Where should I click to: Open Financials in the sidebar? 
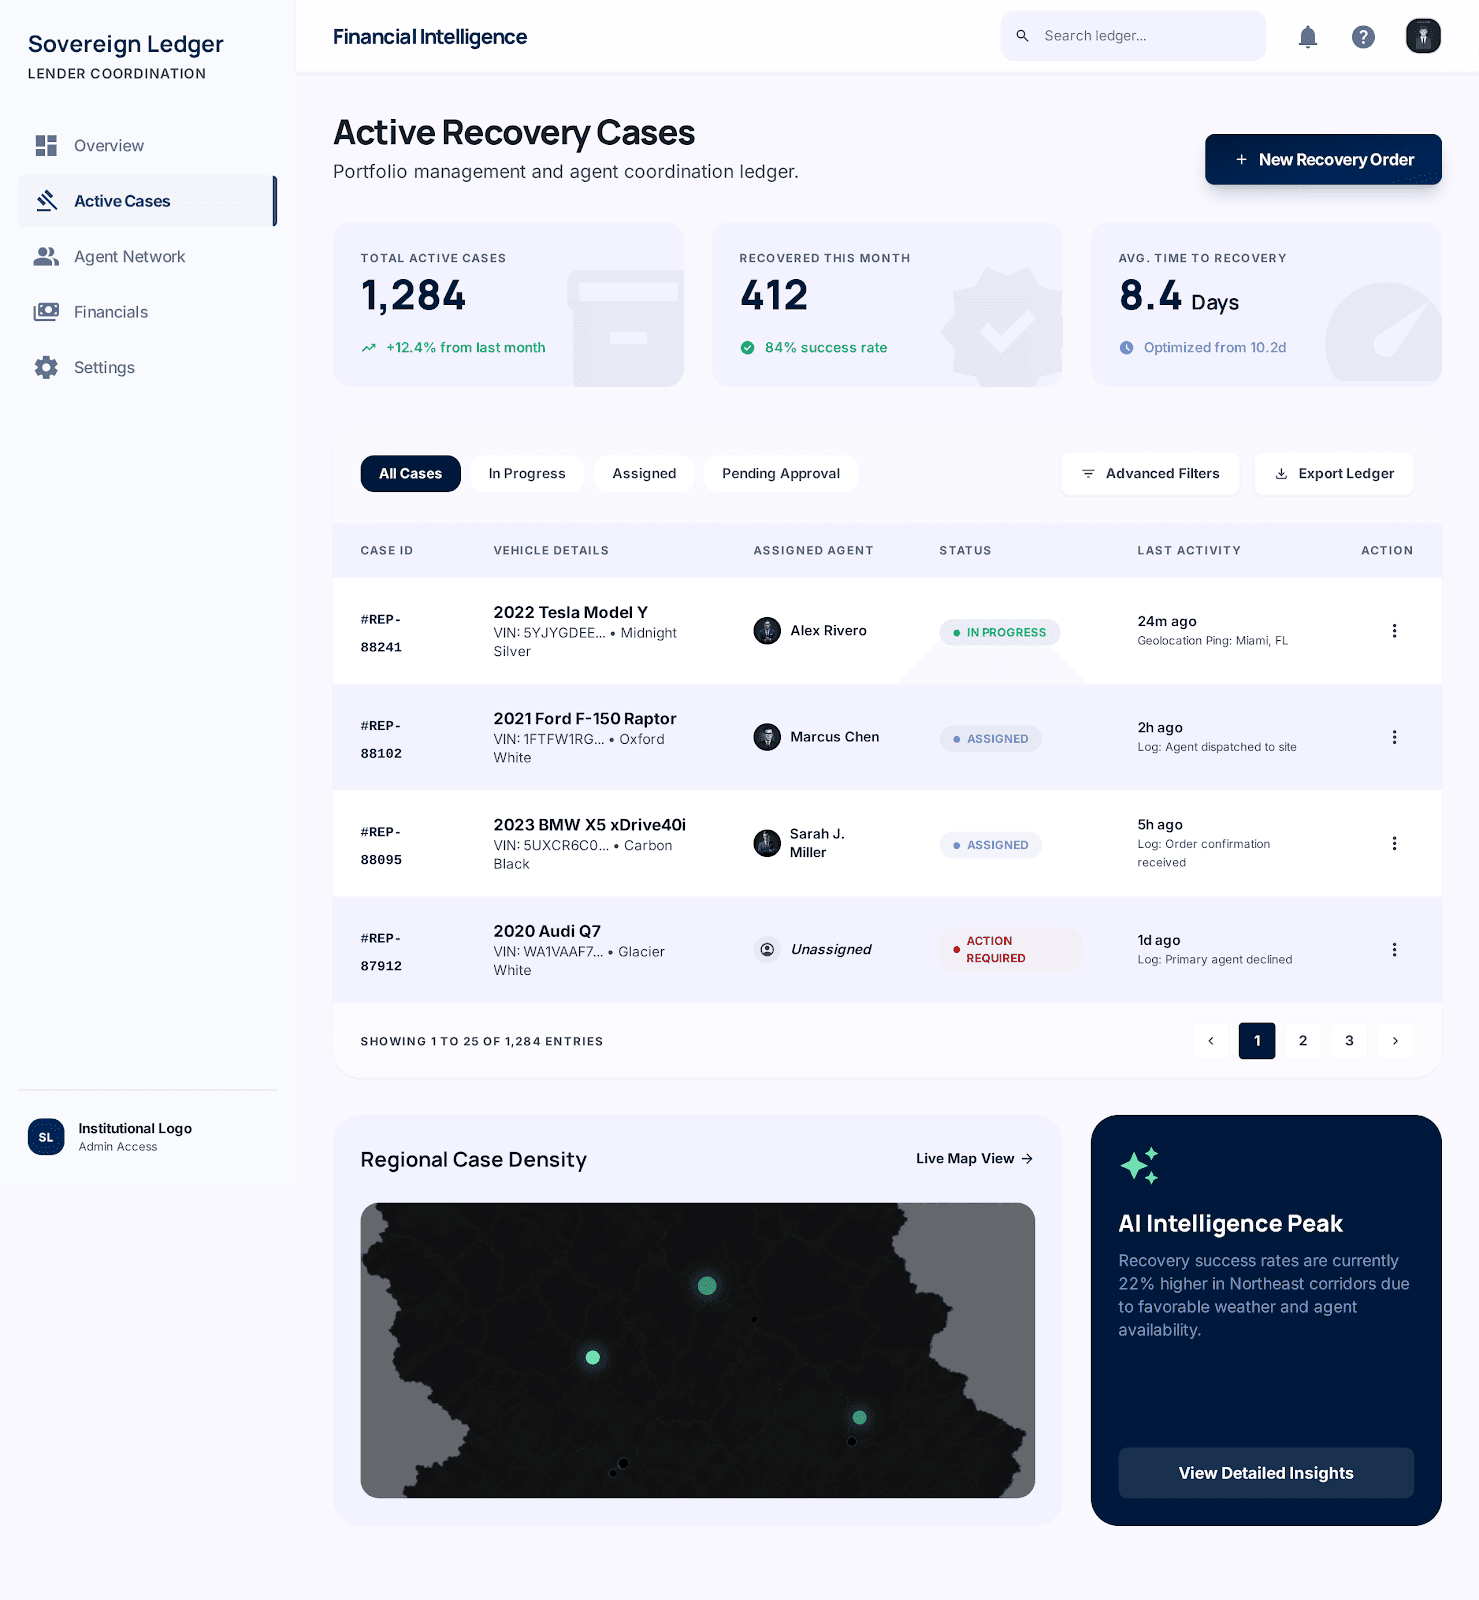point(147,312)
